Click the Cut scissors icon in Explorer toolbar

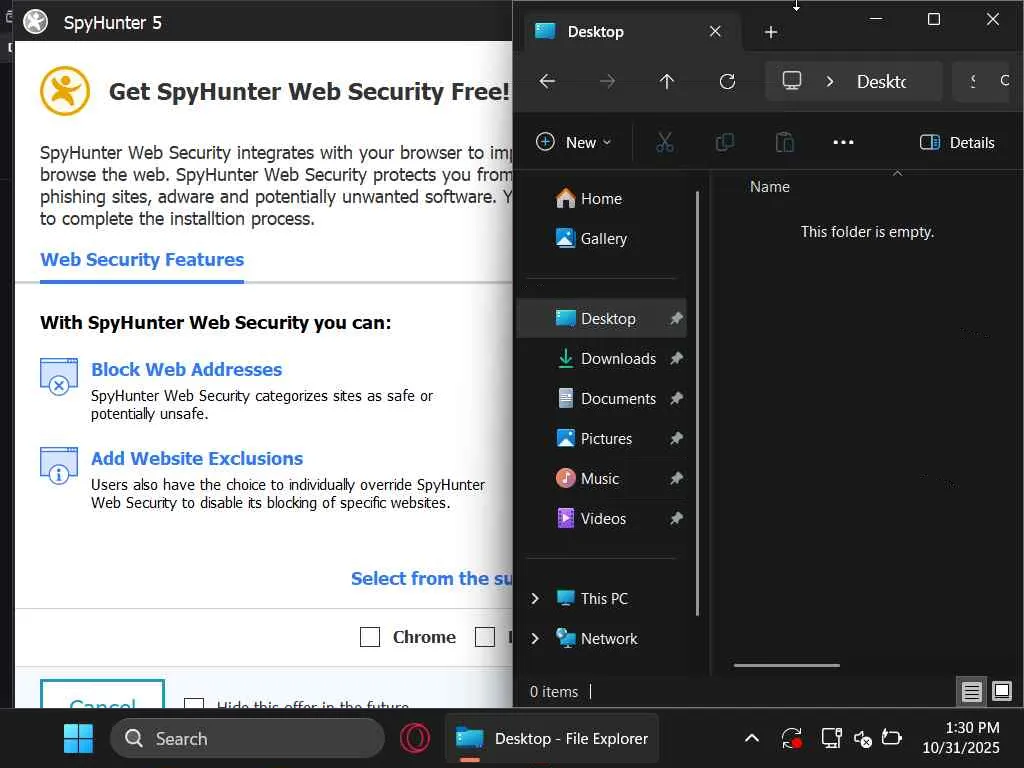664,142
